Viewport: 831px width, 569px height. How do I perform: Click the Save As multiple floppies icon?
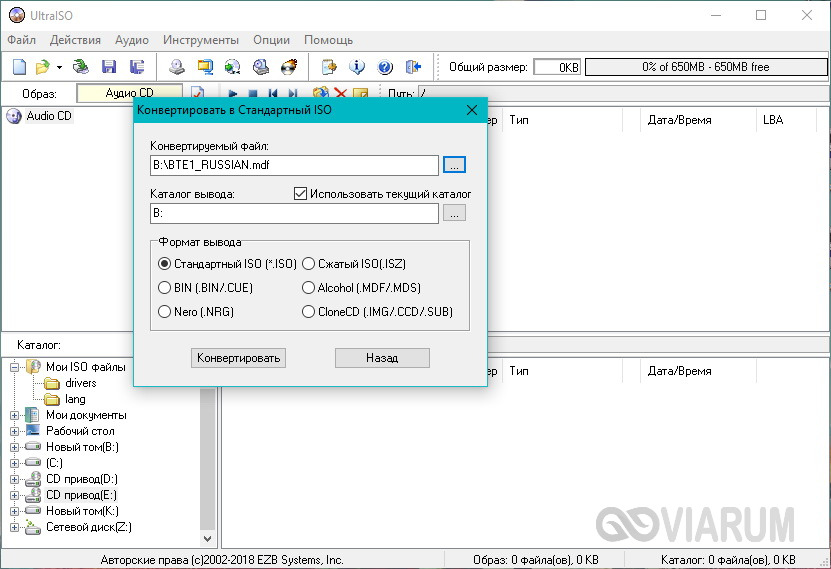[x=137, y=67]
